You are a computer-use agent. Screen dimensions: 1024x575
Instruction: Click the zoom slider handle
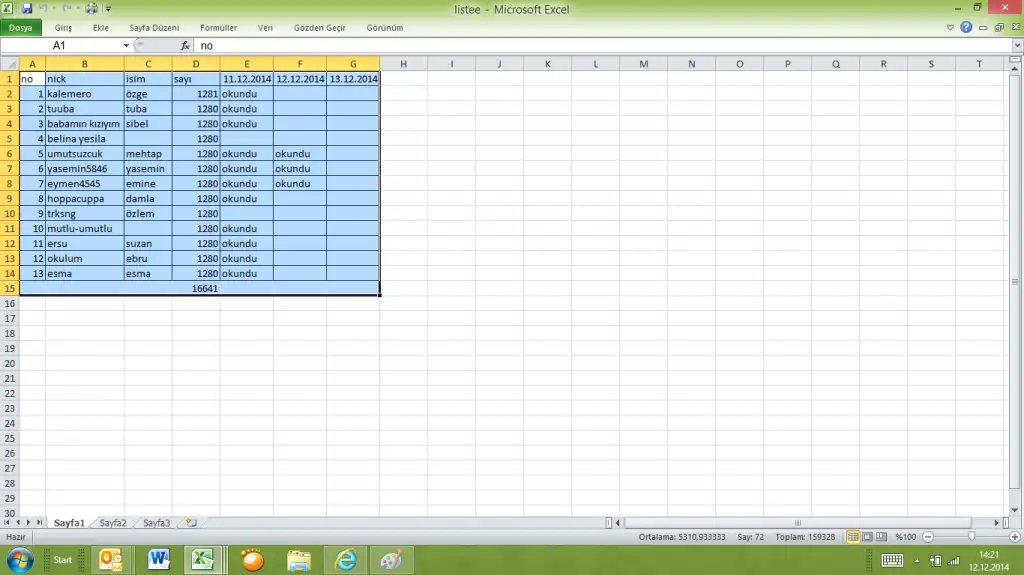pos(971,538)
